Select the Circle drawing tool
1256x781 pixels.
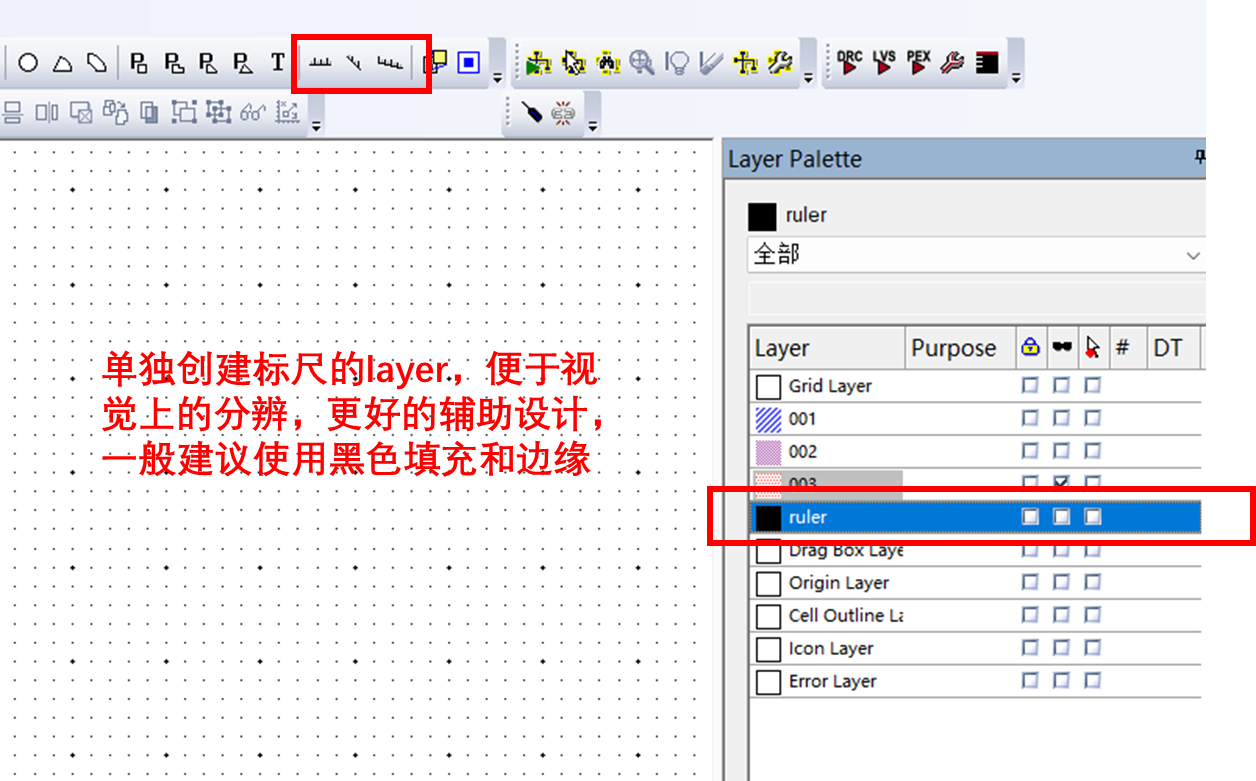point(28,63)
